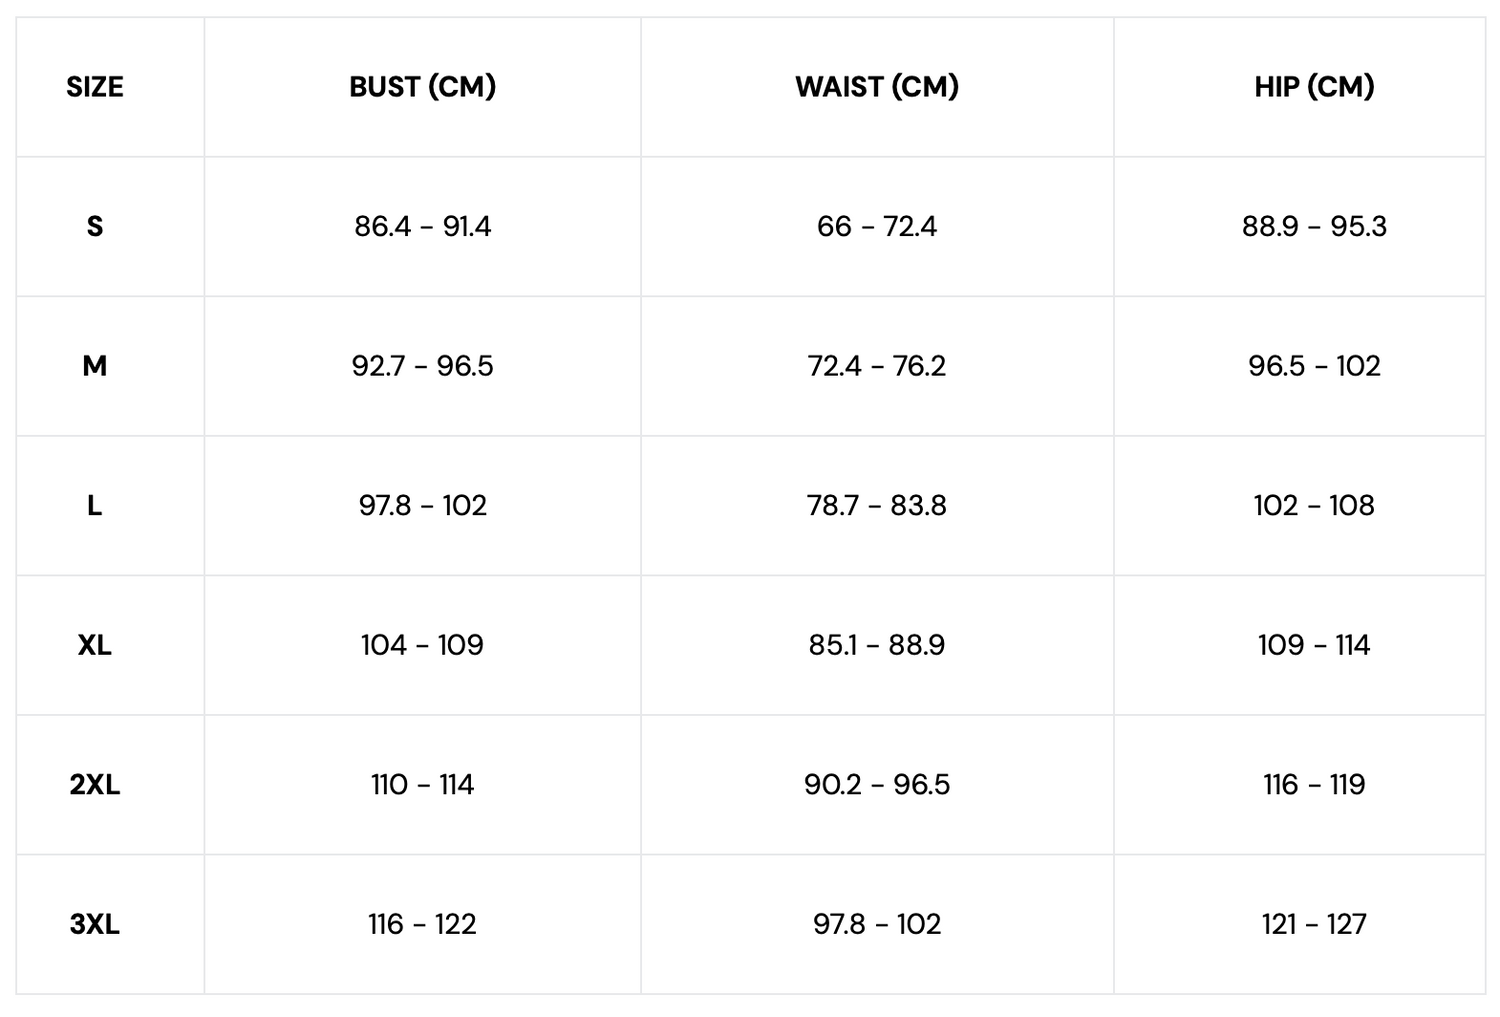Viewport: 1500px width, 1017px height.
Task: Click hip value 109 – 114
Action: click(1314, 645)
